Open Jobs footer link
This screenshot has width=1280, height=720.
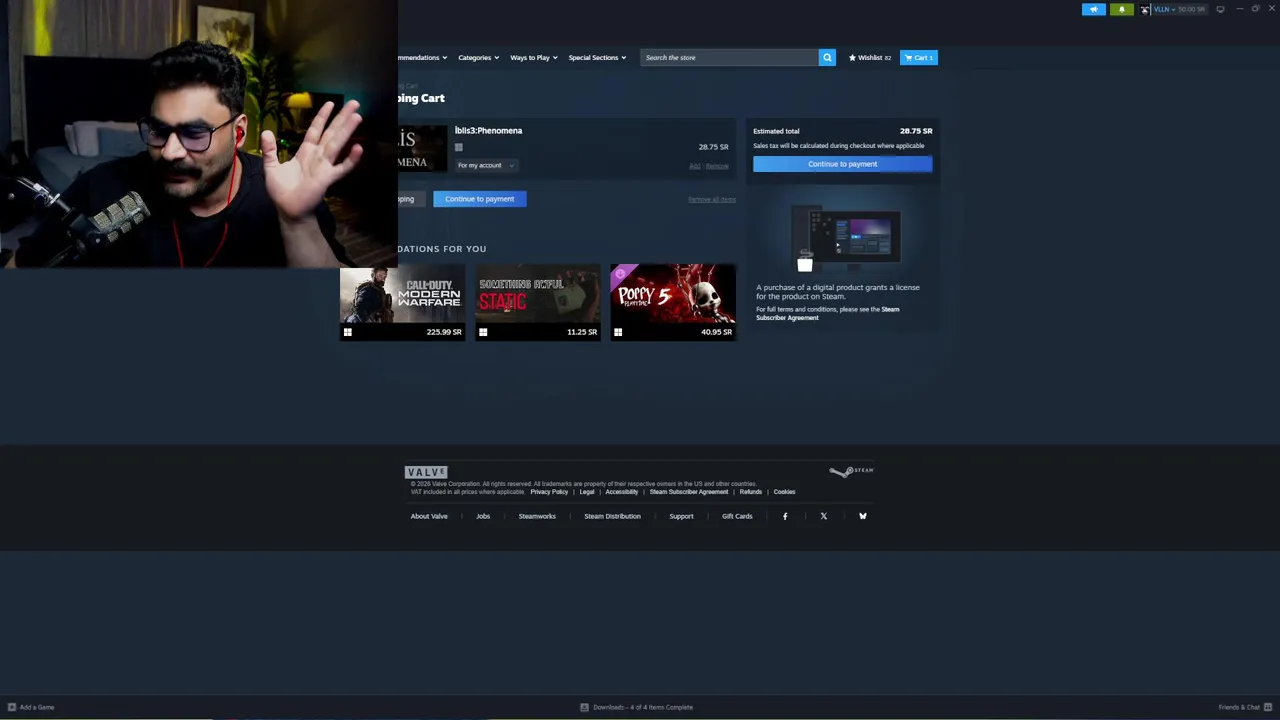tap(483, 516)
